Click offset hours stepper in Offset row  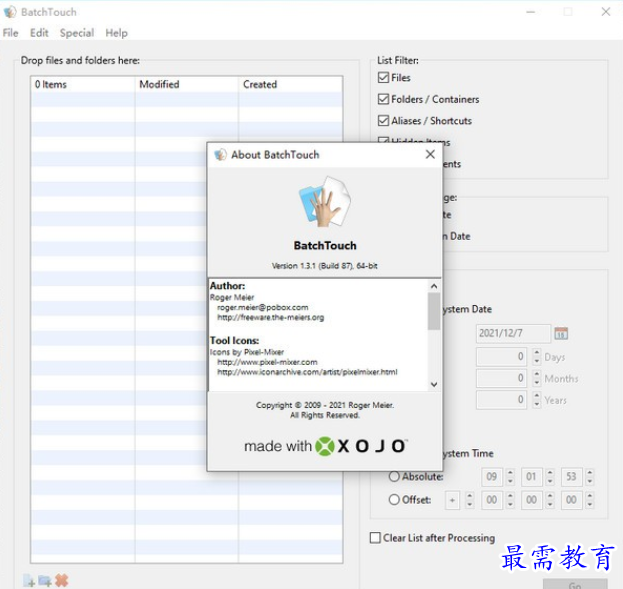511,500
